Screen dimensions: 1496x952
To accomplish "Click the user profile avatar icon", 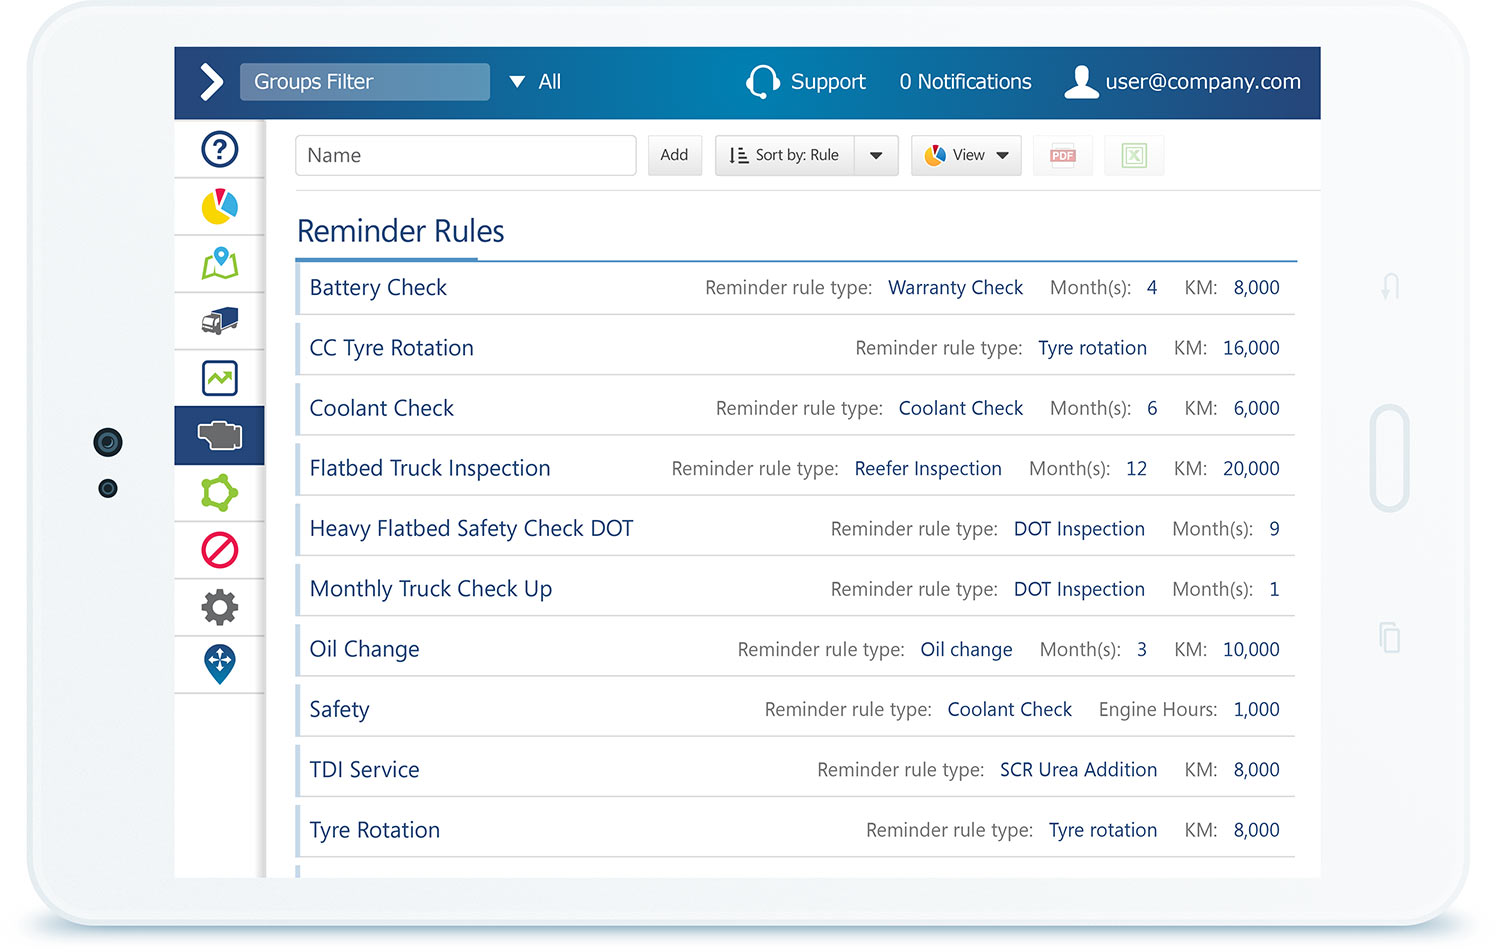I will tap(1081, 82).
